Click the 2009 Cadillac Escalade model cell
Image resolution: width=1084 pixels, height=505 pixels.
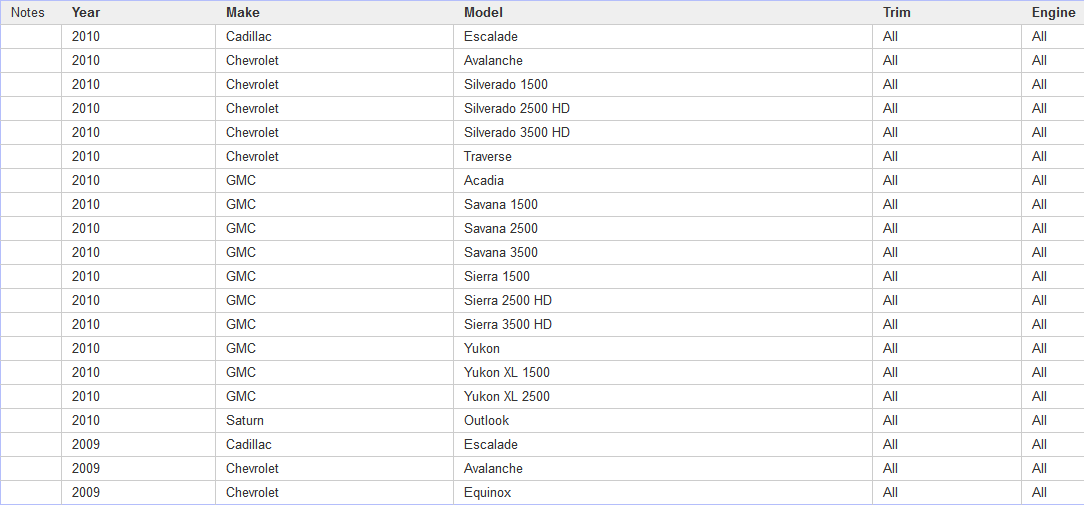(x=663, y=444)
